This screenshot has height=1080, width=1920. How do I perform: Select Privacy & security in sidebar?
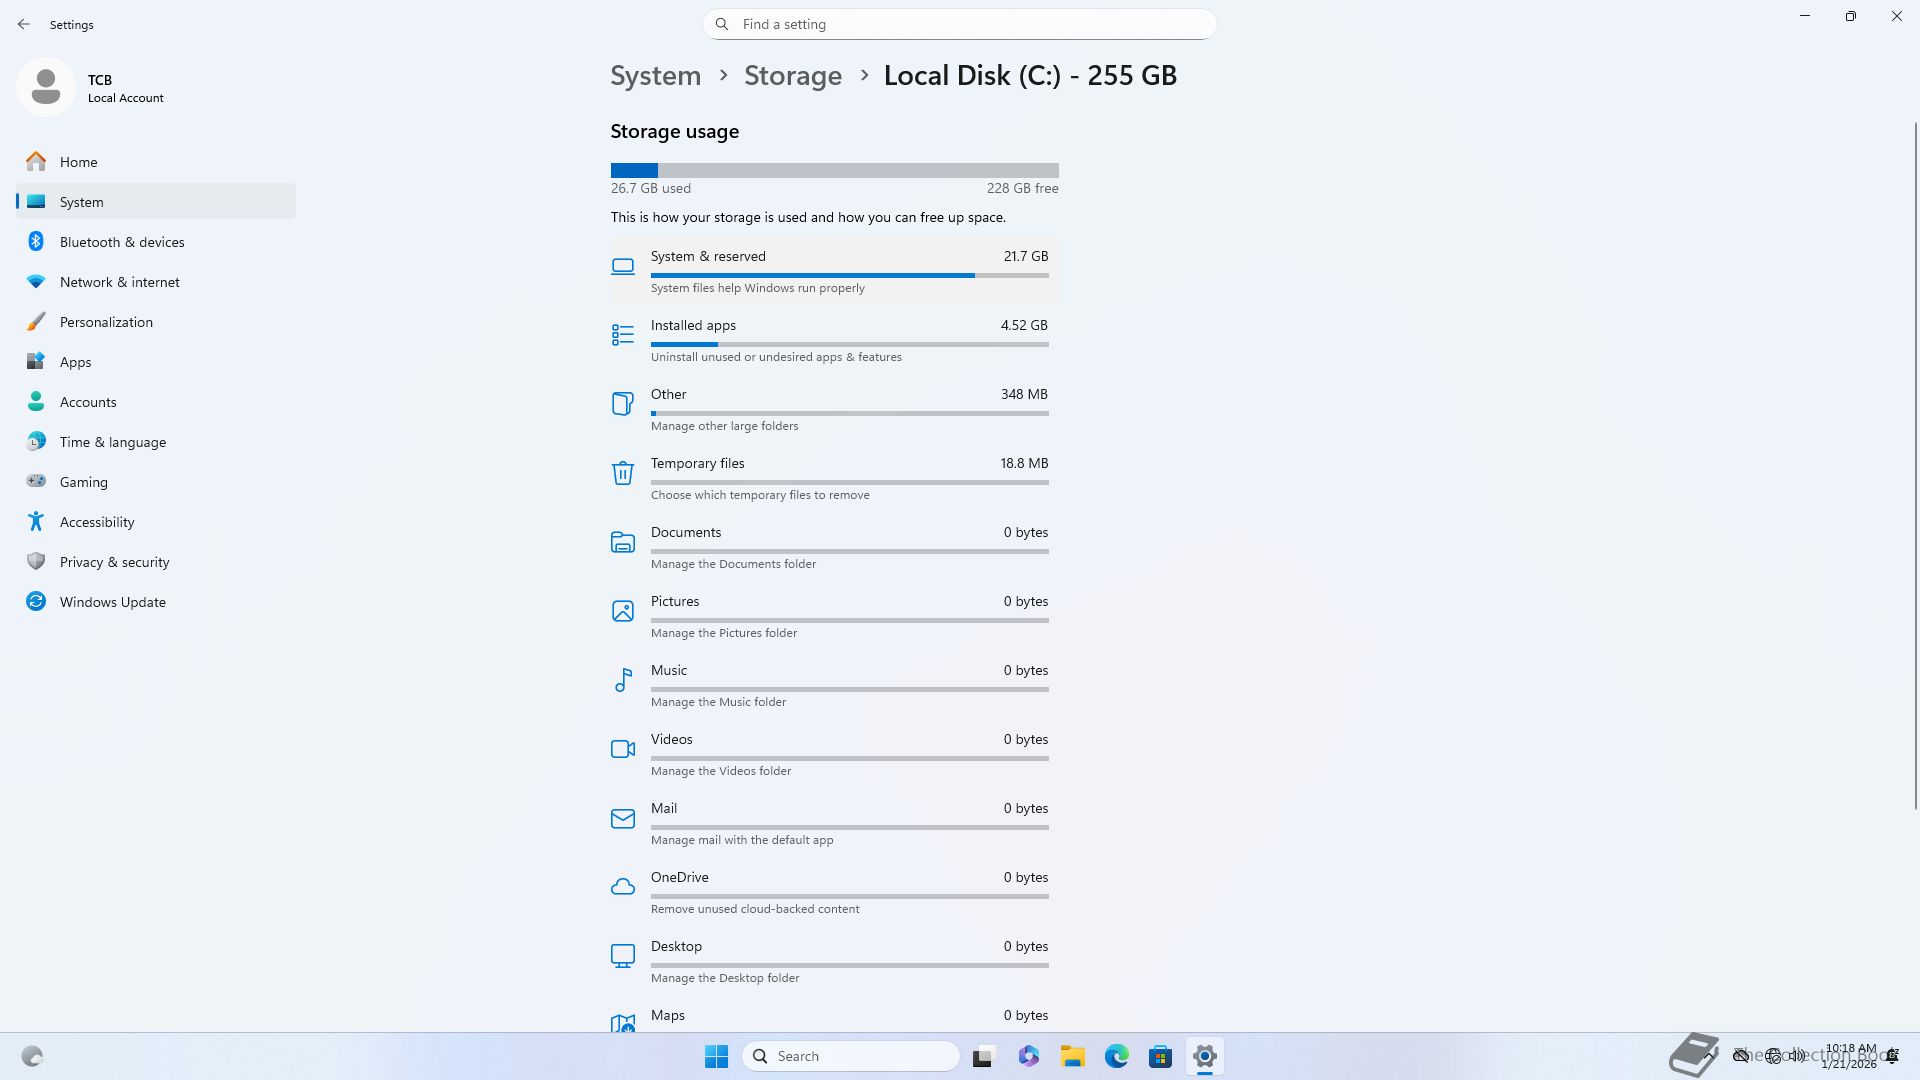pos(114,562)
